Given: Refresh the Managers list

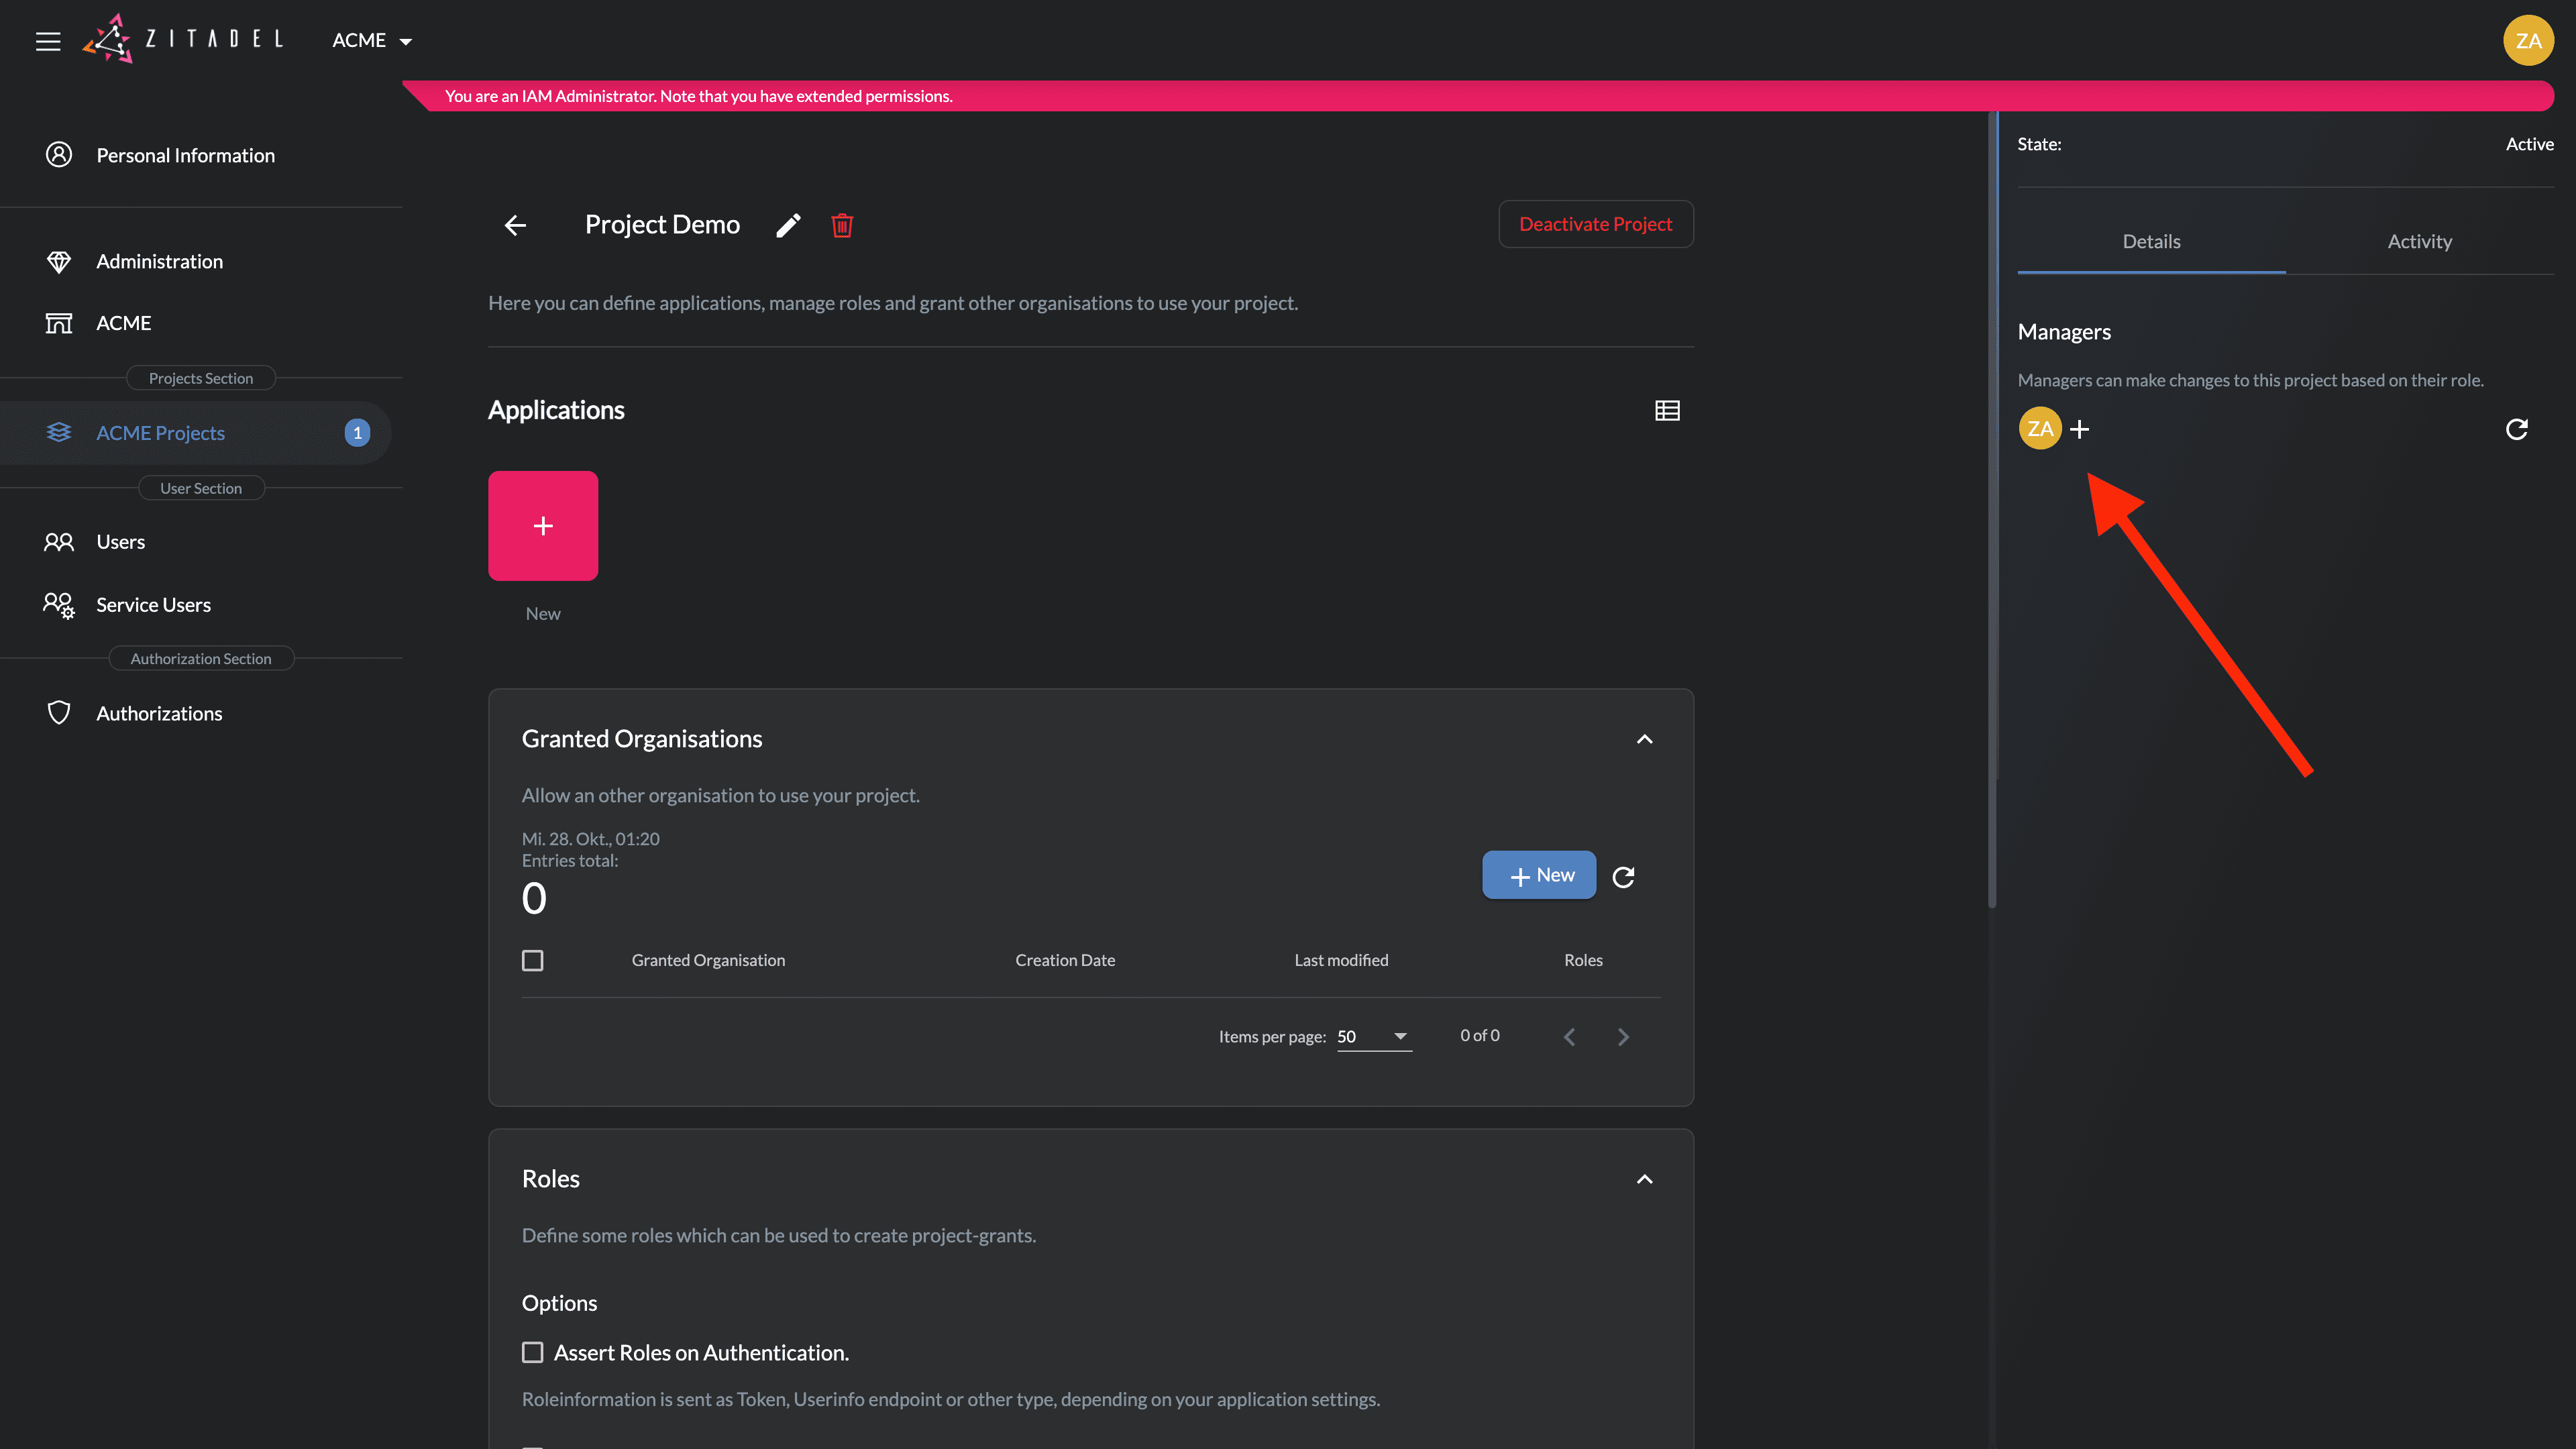Looking at the screenshot, I should click(x=2516, y=429).
